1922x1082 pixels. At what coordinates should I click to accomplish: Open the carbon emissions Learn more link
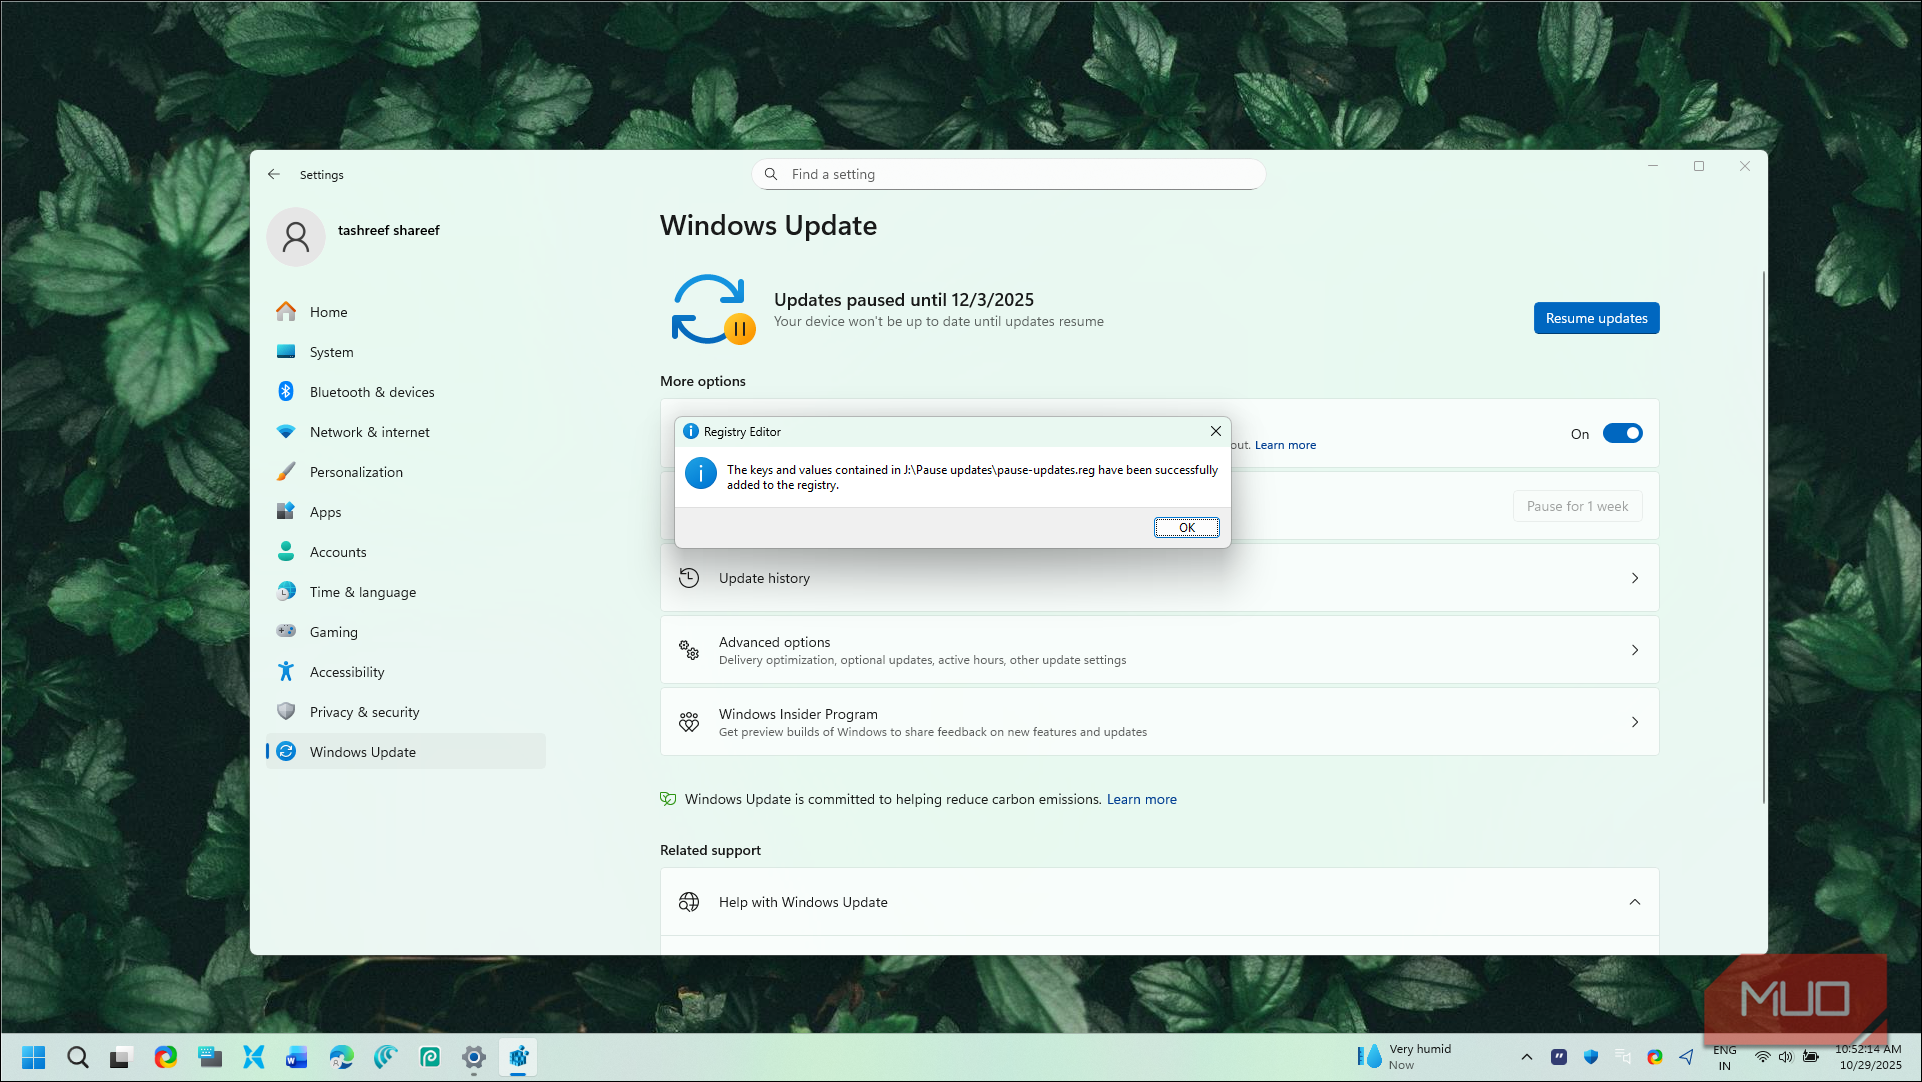pos(1141,799)
